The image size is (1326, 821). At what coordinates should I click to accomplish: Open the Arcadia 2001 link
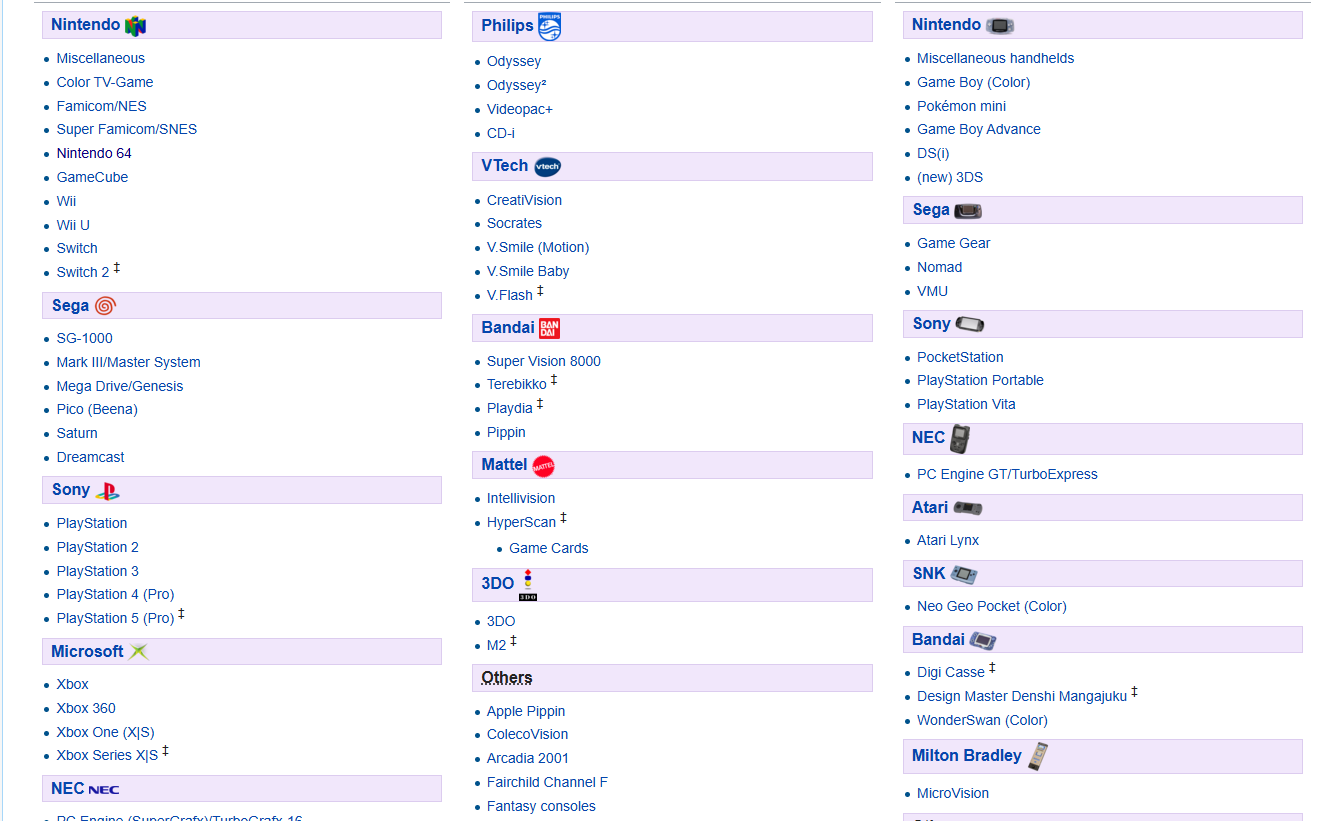point(528,758)
